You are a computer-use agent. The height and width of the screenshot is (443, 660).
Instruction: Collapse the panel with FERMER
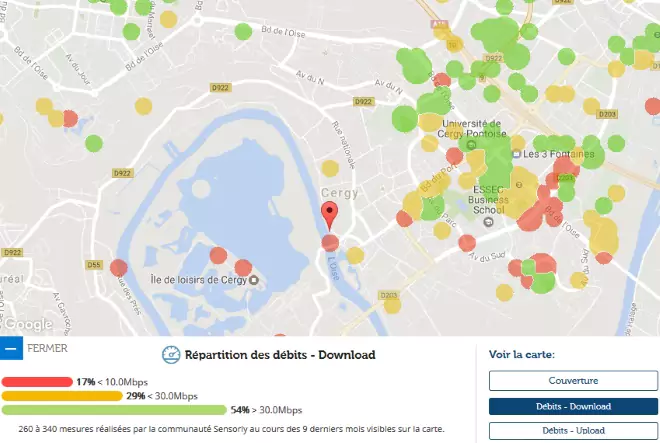coord(48,348)
